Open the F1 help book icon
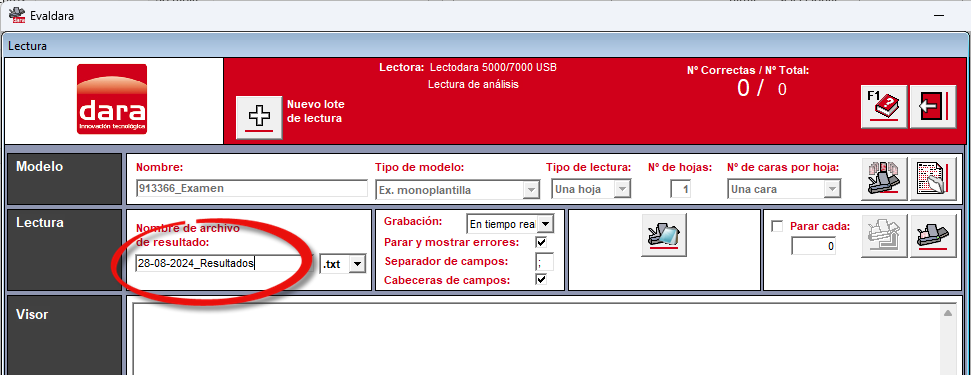 pos(884,107)
